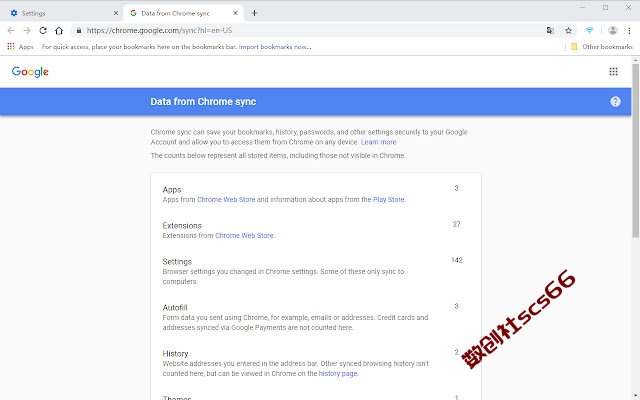The image size is (640, 400).
Task: Close the Settings tab
Action: tap(116, 13)
